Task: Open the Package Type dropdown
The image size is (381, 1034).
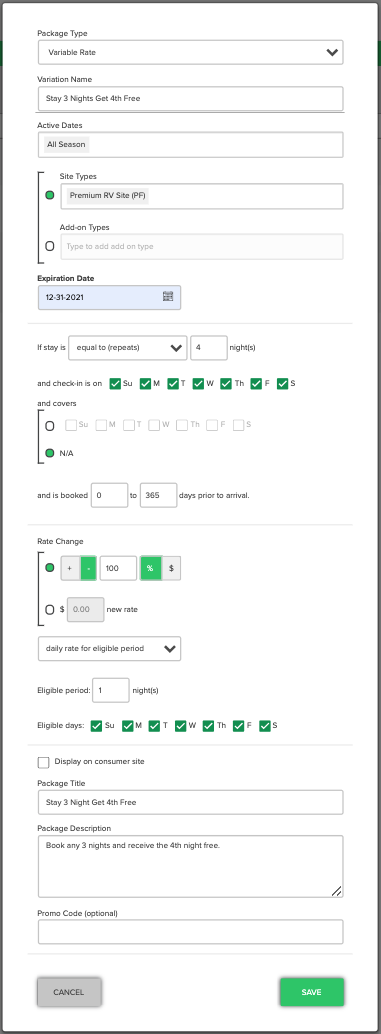Action: pyautogui.click(x=190, y=51)
